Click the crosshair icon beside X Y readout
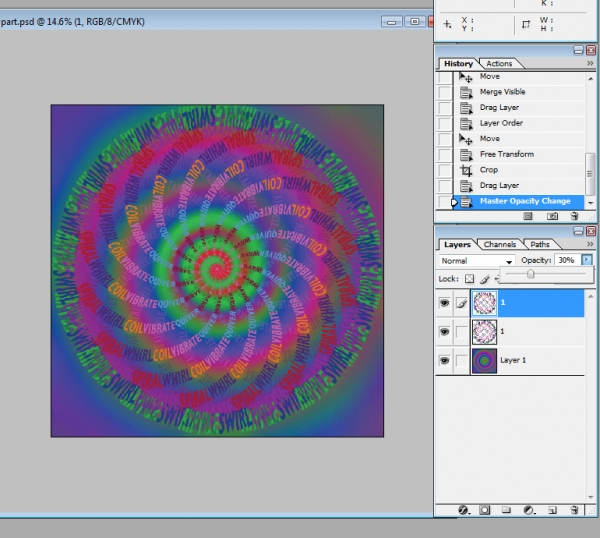The width and height of the screenshot is (600, 538). coord(447,24)
